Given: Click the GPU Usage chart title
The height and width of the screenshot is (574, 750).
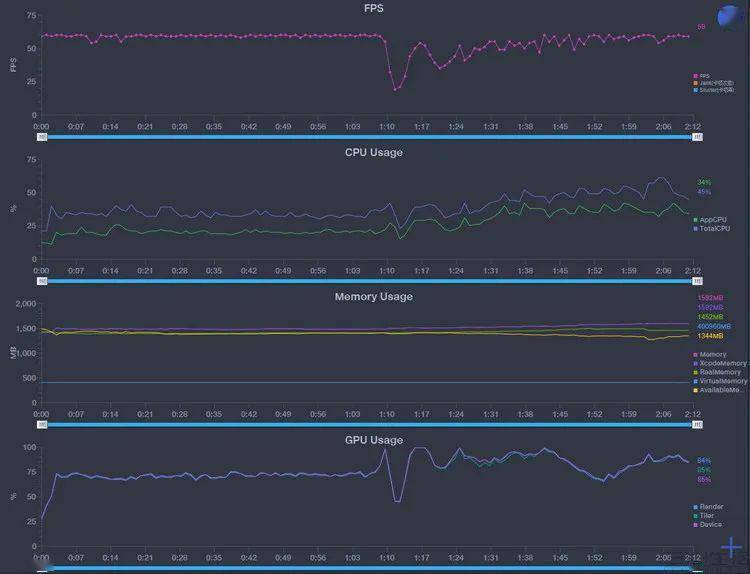Looking at the screenshot, I should click(374, 440).
